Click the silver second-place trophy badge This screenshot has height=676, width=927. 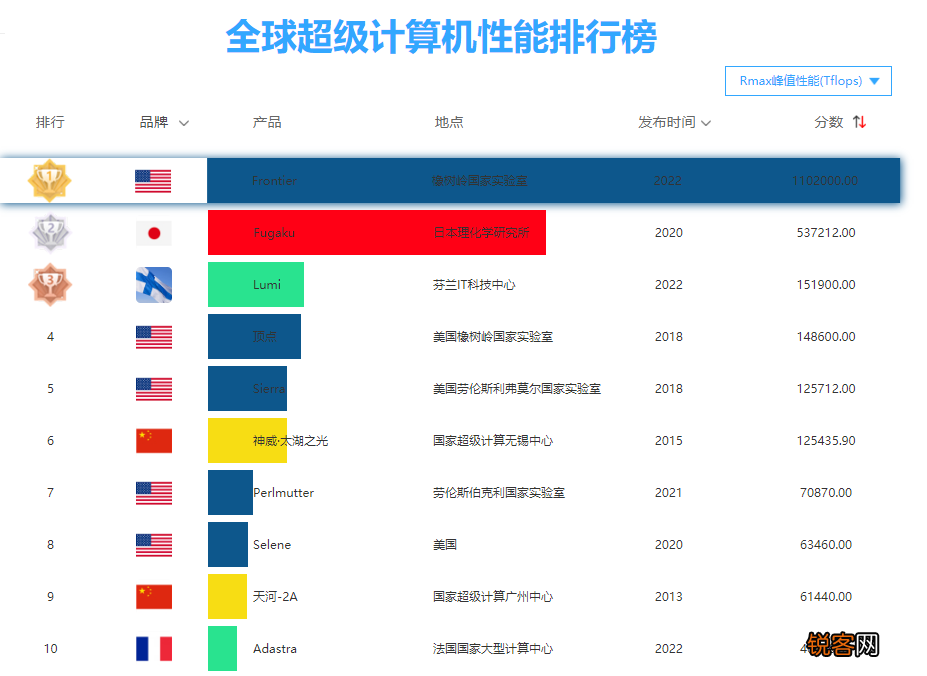(50, 232)
